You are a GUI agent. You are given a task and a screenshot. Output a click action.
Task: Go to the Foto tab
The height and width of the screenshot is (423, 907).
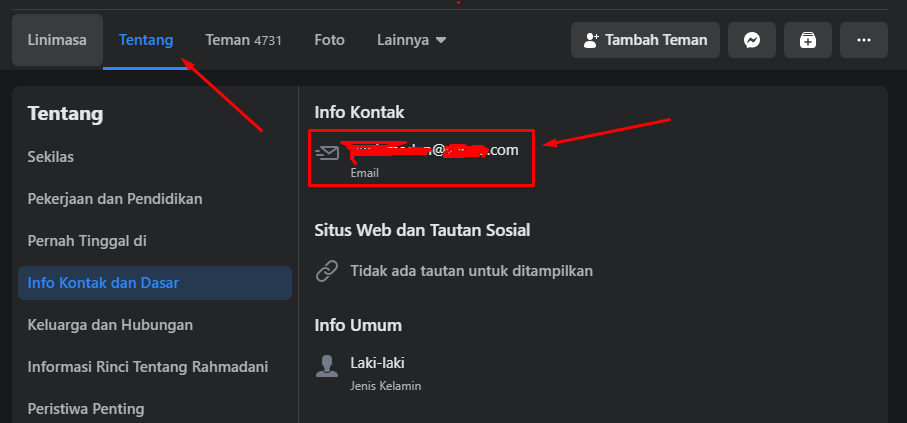pyautogui.click(x=330, y=40)
